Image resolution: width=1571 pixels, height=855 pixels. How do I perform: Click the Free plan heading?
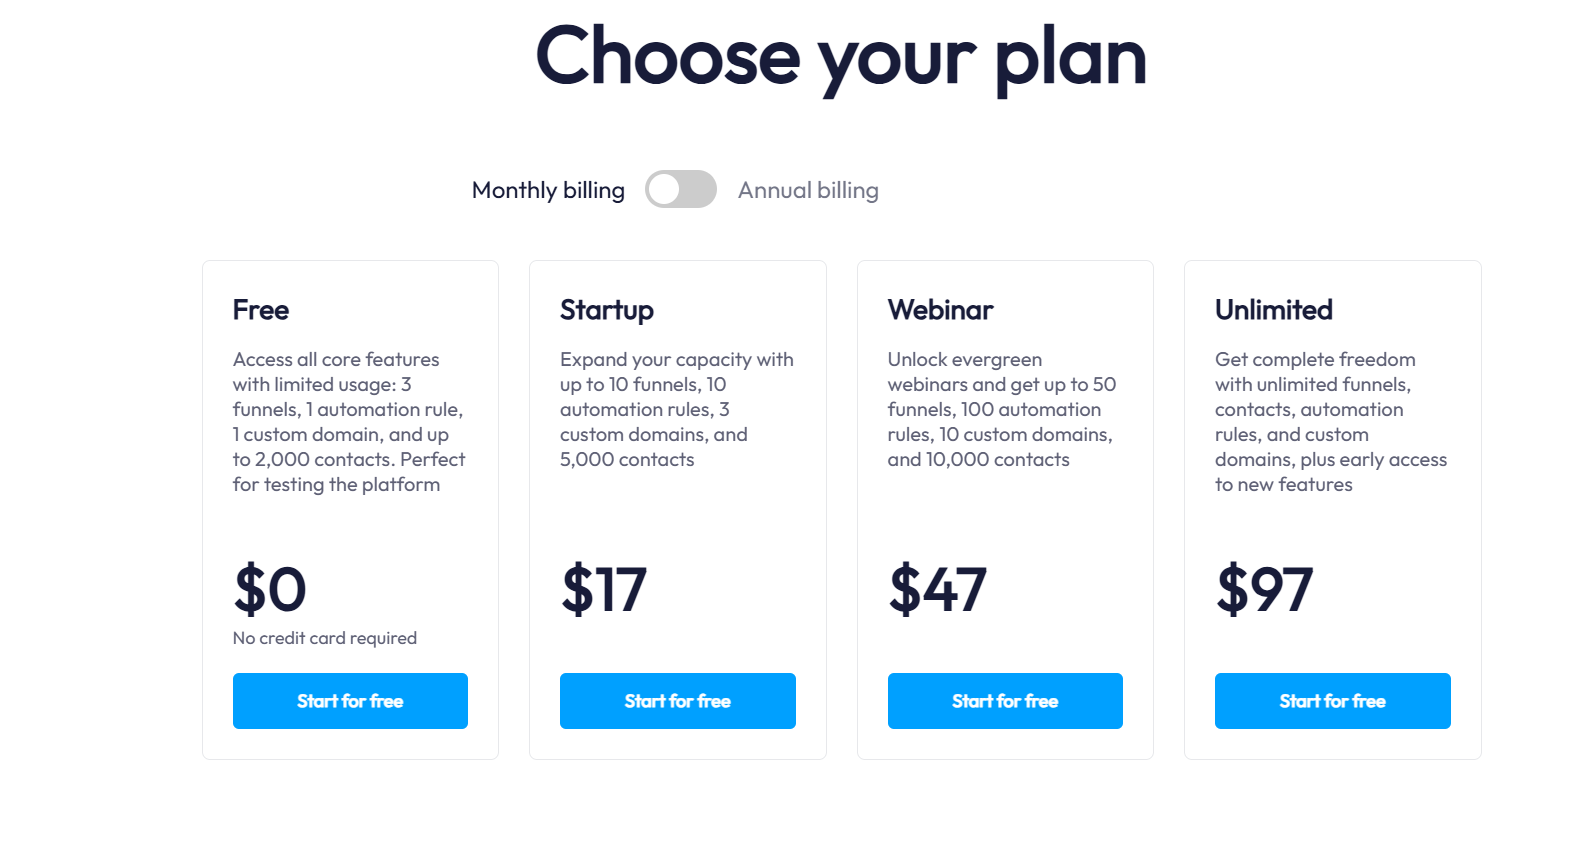click(x=261, y=310)
